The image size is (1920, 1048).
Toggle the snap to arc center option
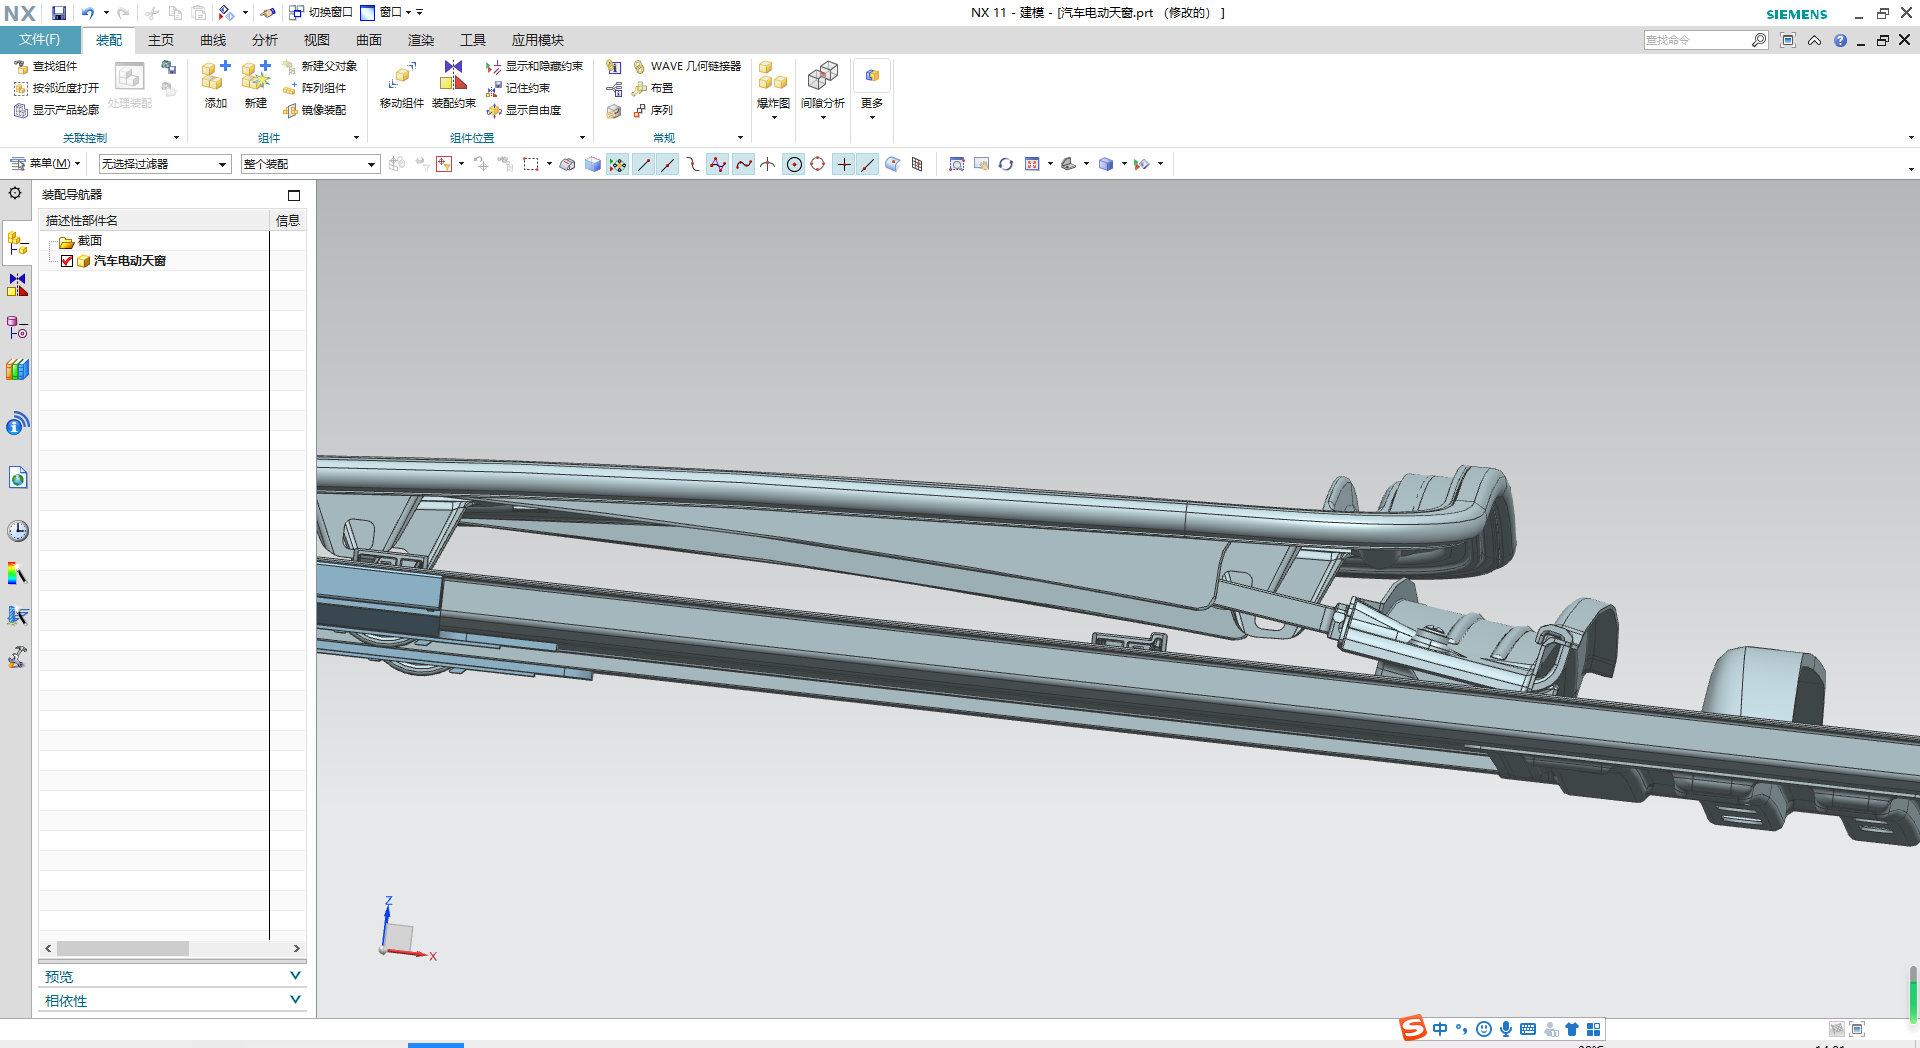click(794, 165)
